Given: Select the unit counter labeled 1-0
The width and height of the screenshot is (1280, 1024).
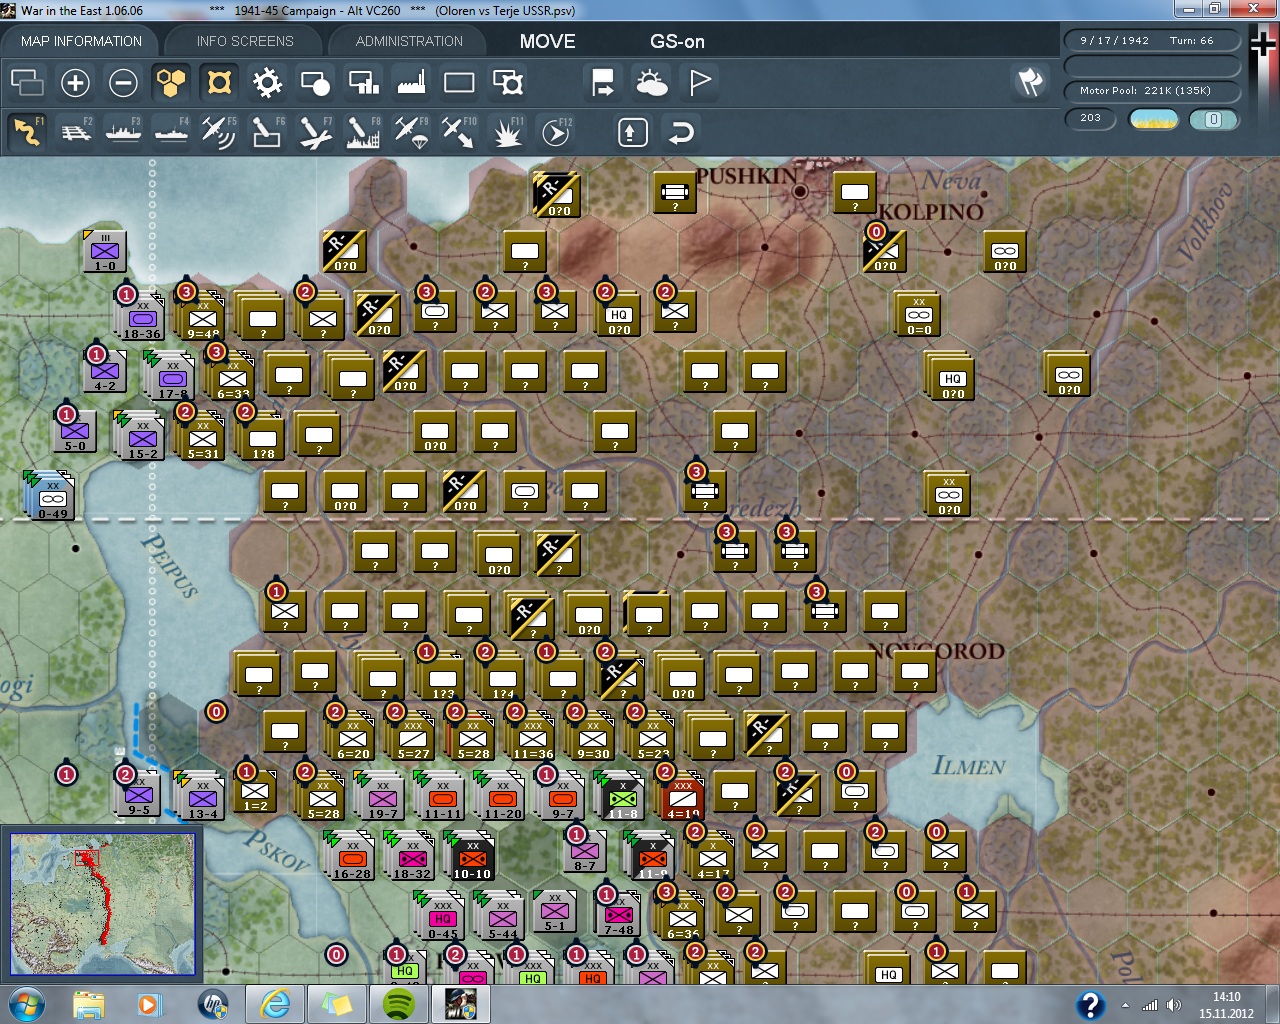Looking at the screenshot, I should coord(105,251).
